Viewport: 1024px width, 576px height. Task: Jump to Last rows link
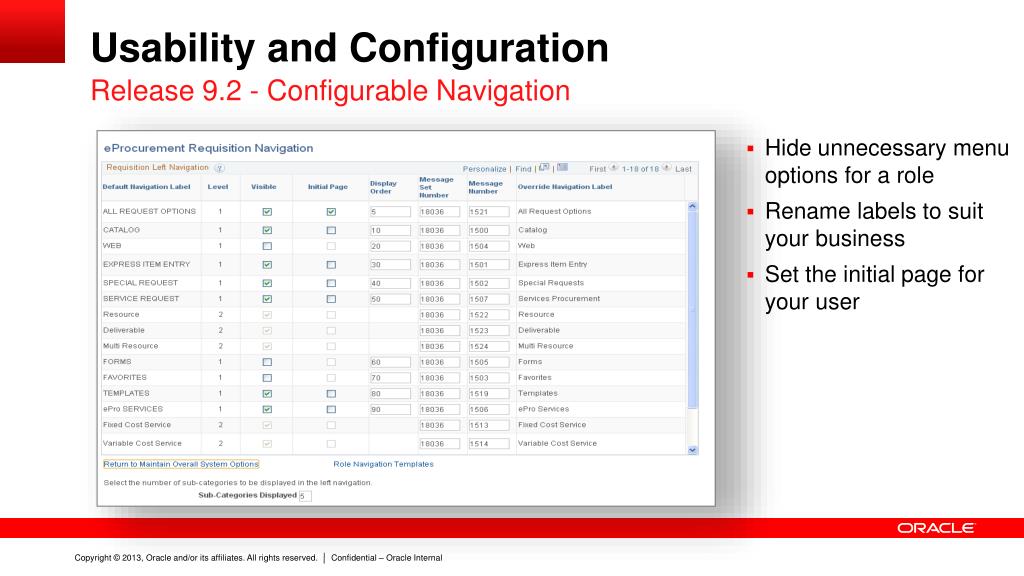(683, 168)
